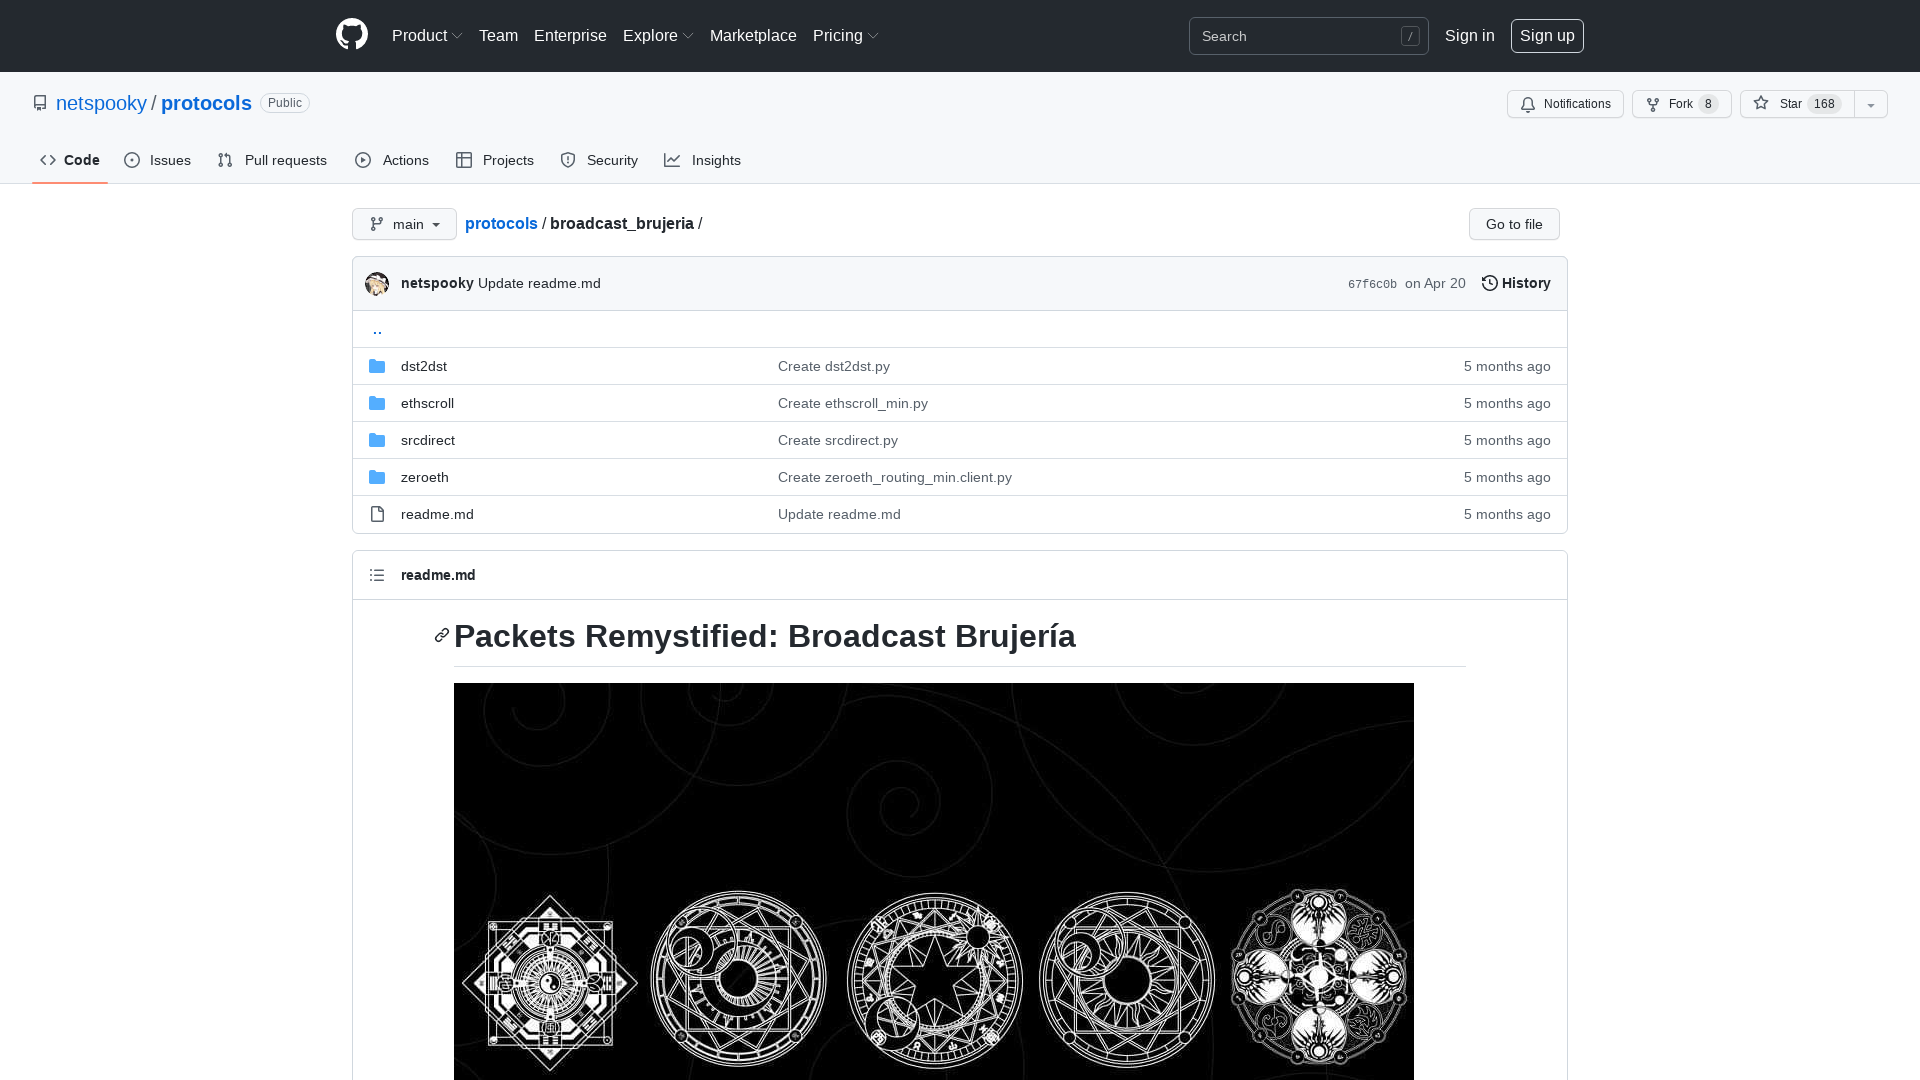Open the readme.md file name in the list

437,514
